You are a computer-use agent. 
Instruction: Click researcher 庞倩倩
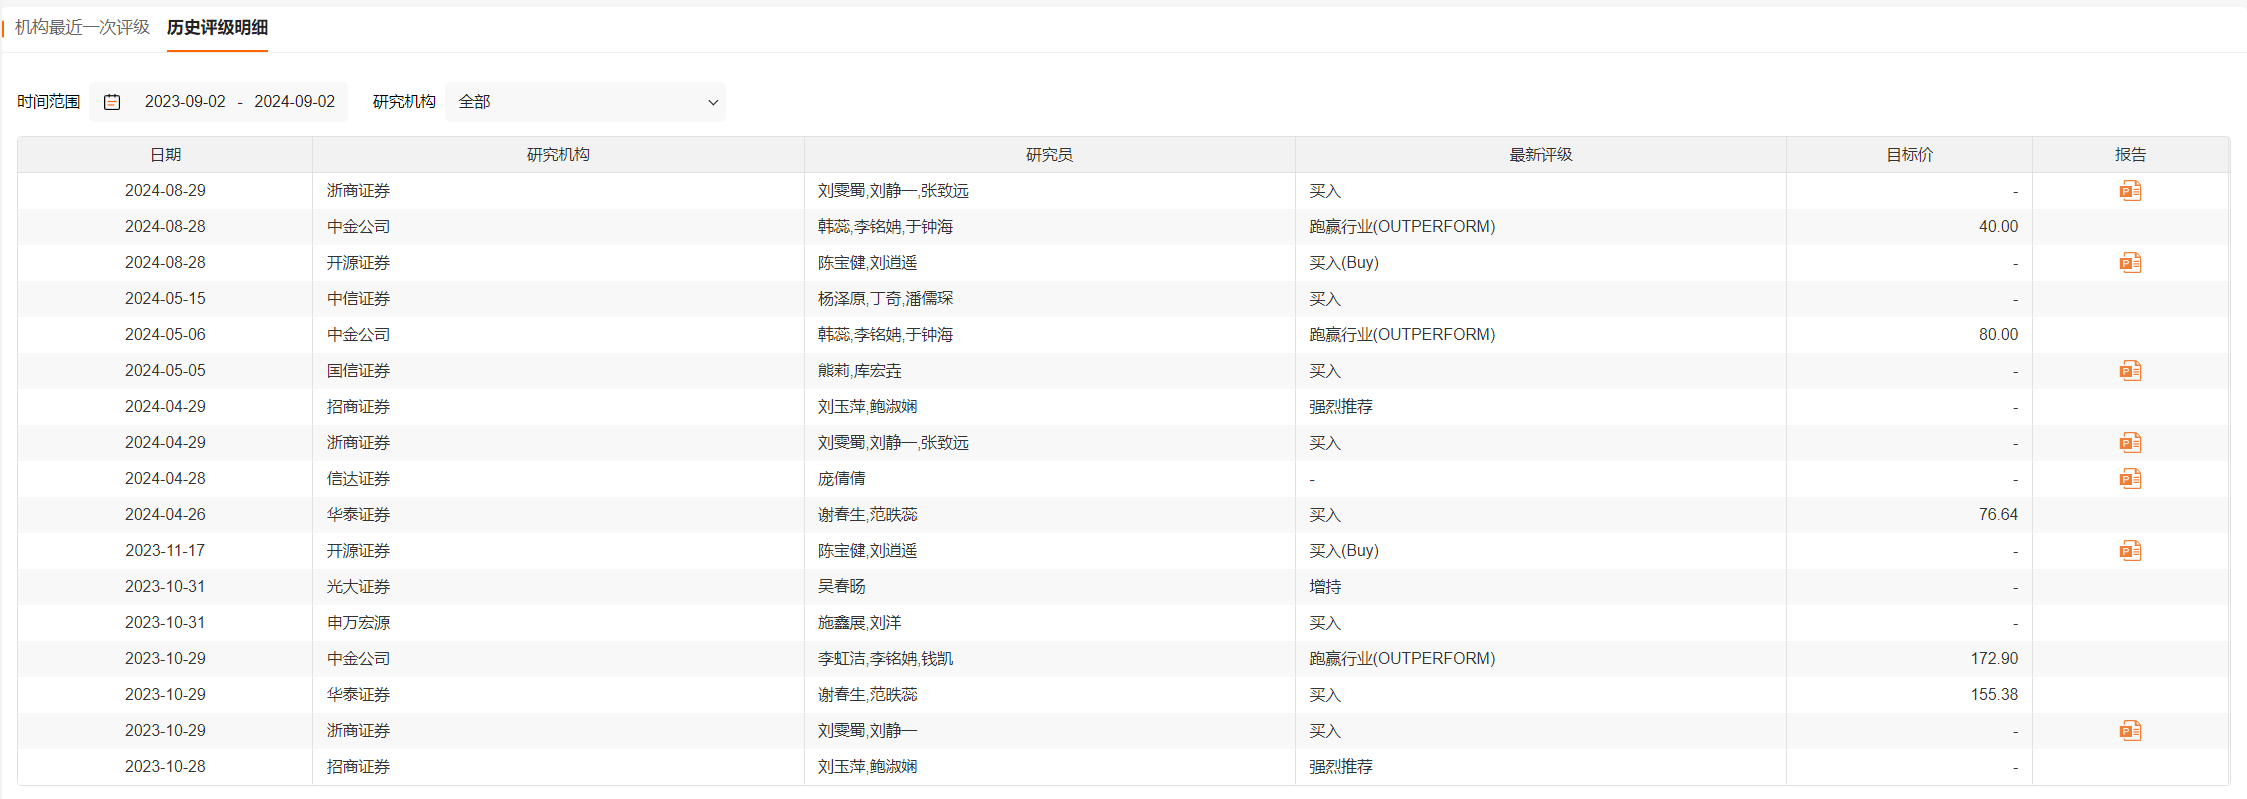click(841, 479)
